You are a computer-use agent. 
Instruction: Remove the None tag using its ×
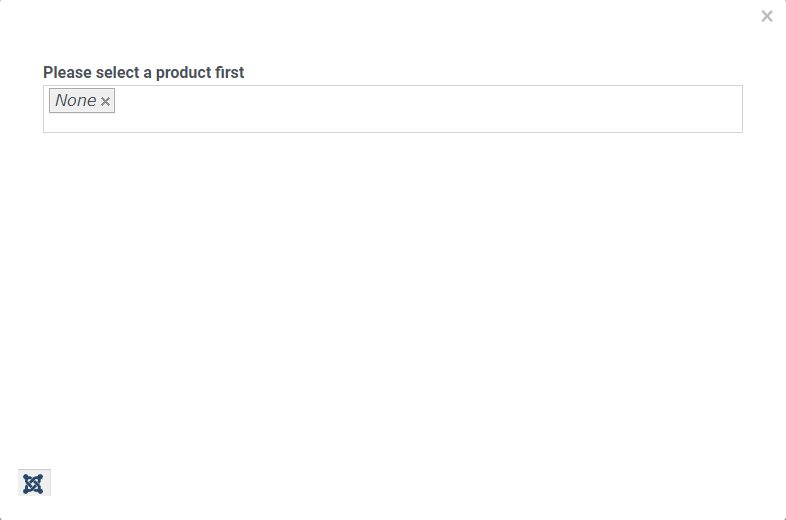105,101
